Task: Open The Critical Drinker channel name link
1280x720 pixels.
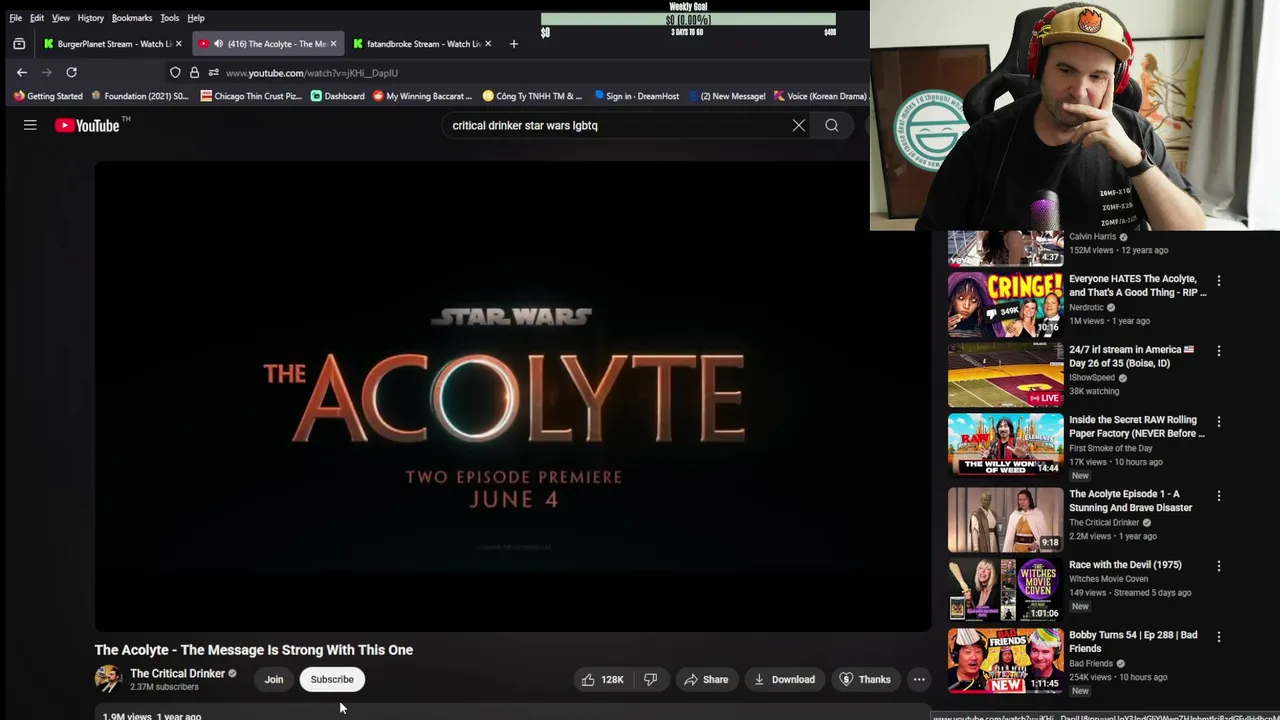Action: (178, 673)
